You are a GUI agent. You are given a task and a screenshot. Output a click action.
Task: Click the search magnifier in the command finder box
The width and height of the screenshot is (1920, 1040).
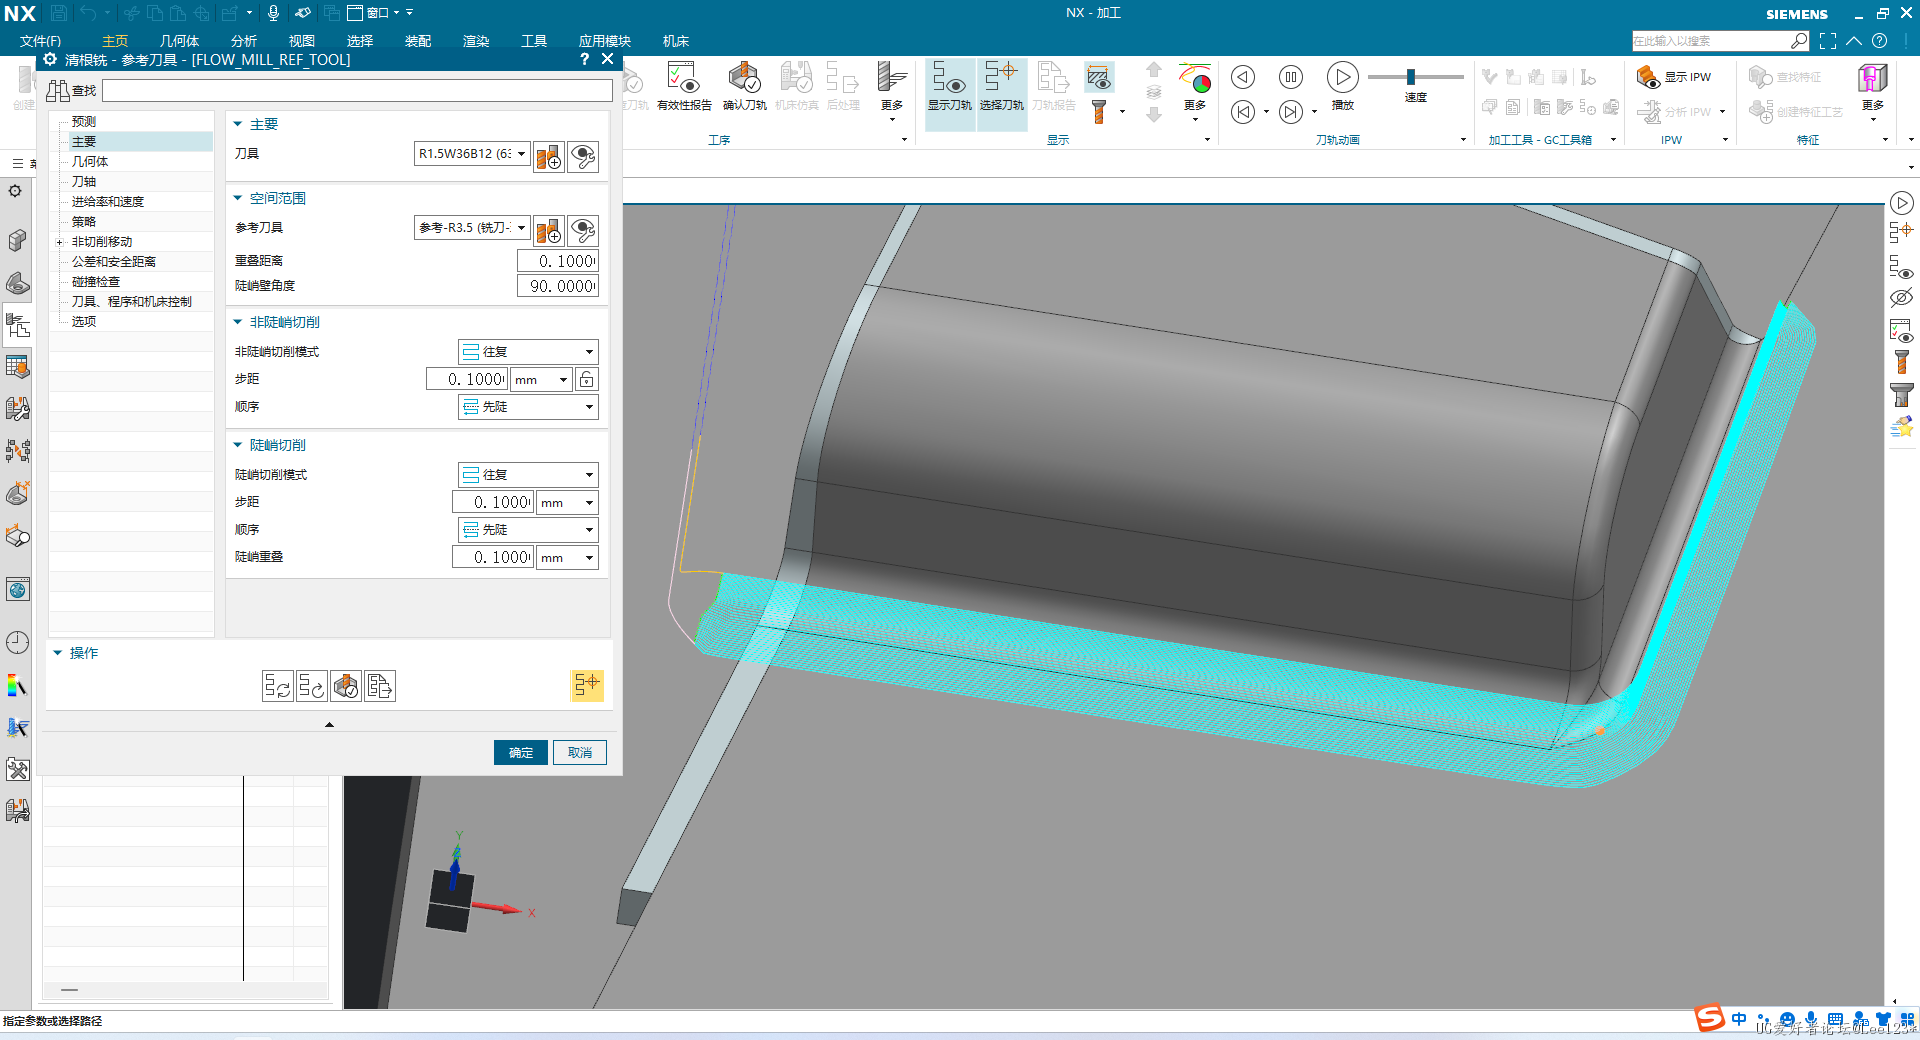(x=1799, y=41)
